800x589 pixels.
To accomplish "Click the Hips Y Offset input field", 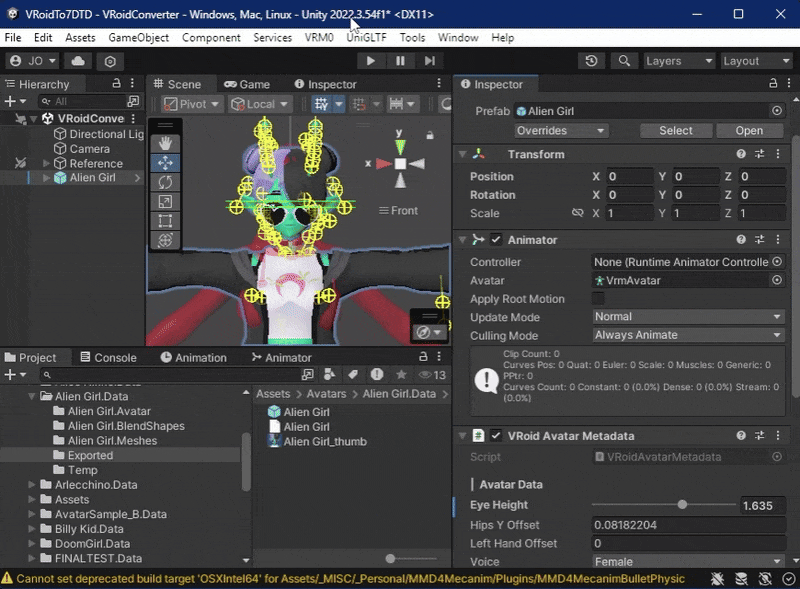I will click(688, 525).
